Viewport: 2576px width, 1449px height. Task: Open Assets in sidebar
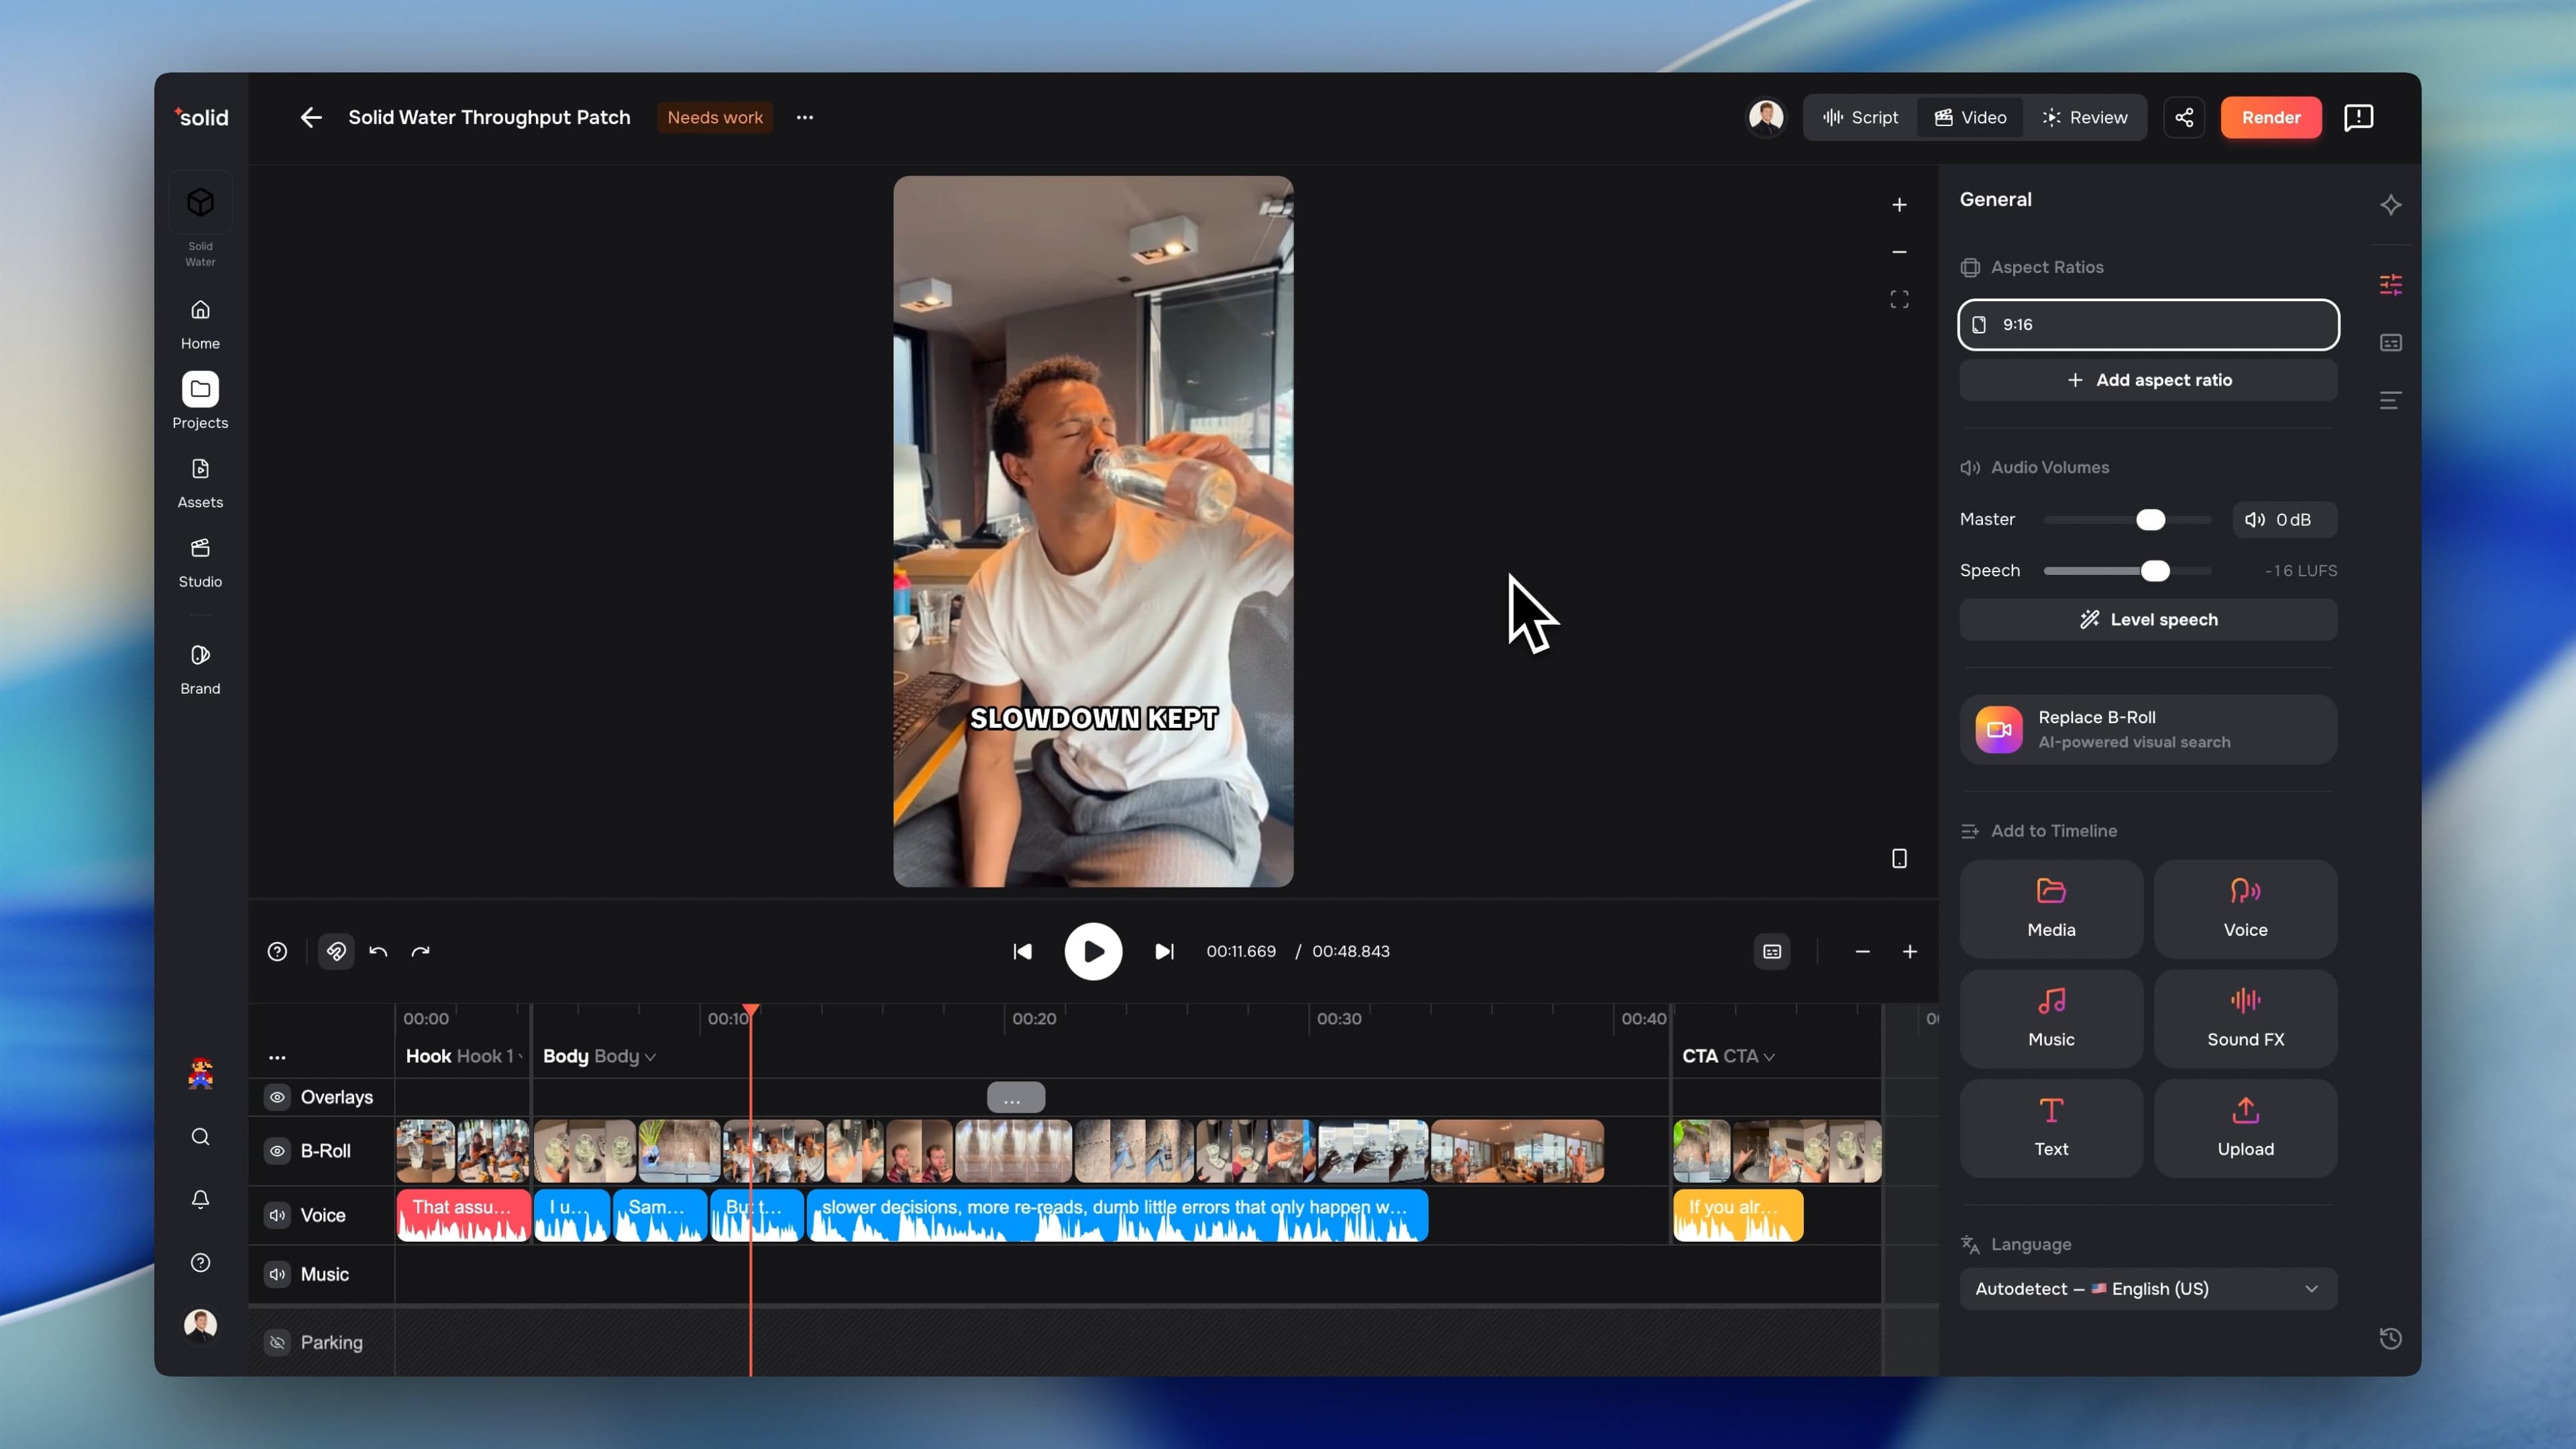(x=200, y=483)
